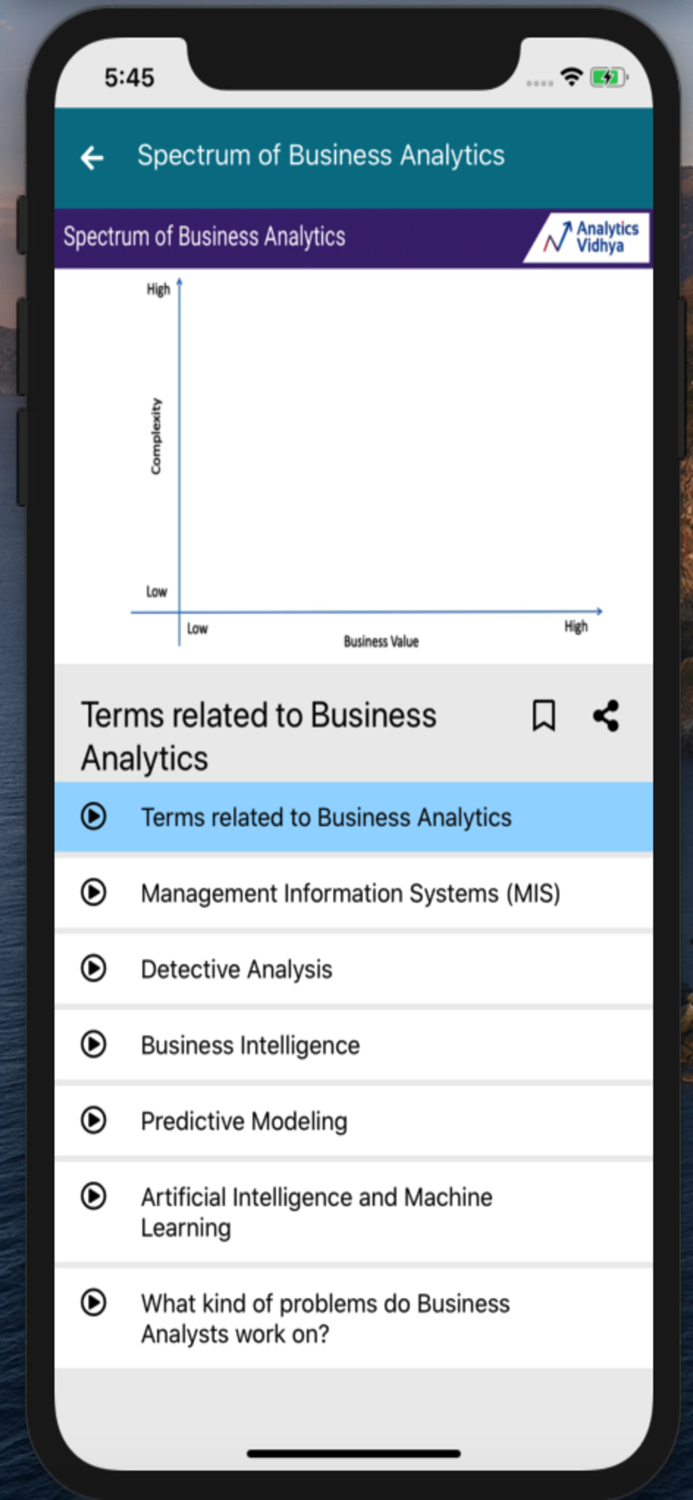
Task: Open the Analytics Vidhya logo
Action: pyautogui.click(x=584, y=237)
